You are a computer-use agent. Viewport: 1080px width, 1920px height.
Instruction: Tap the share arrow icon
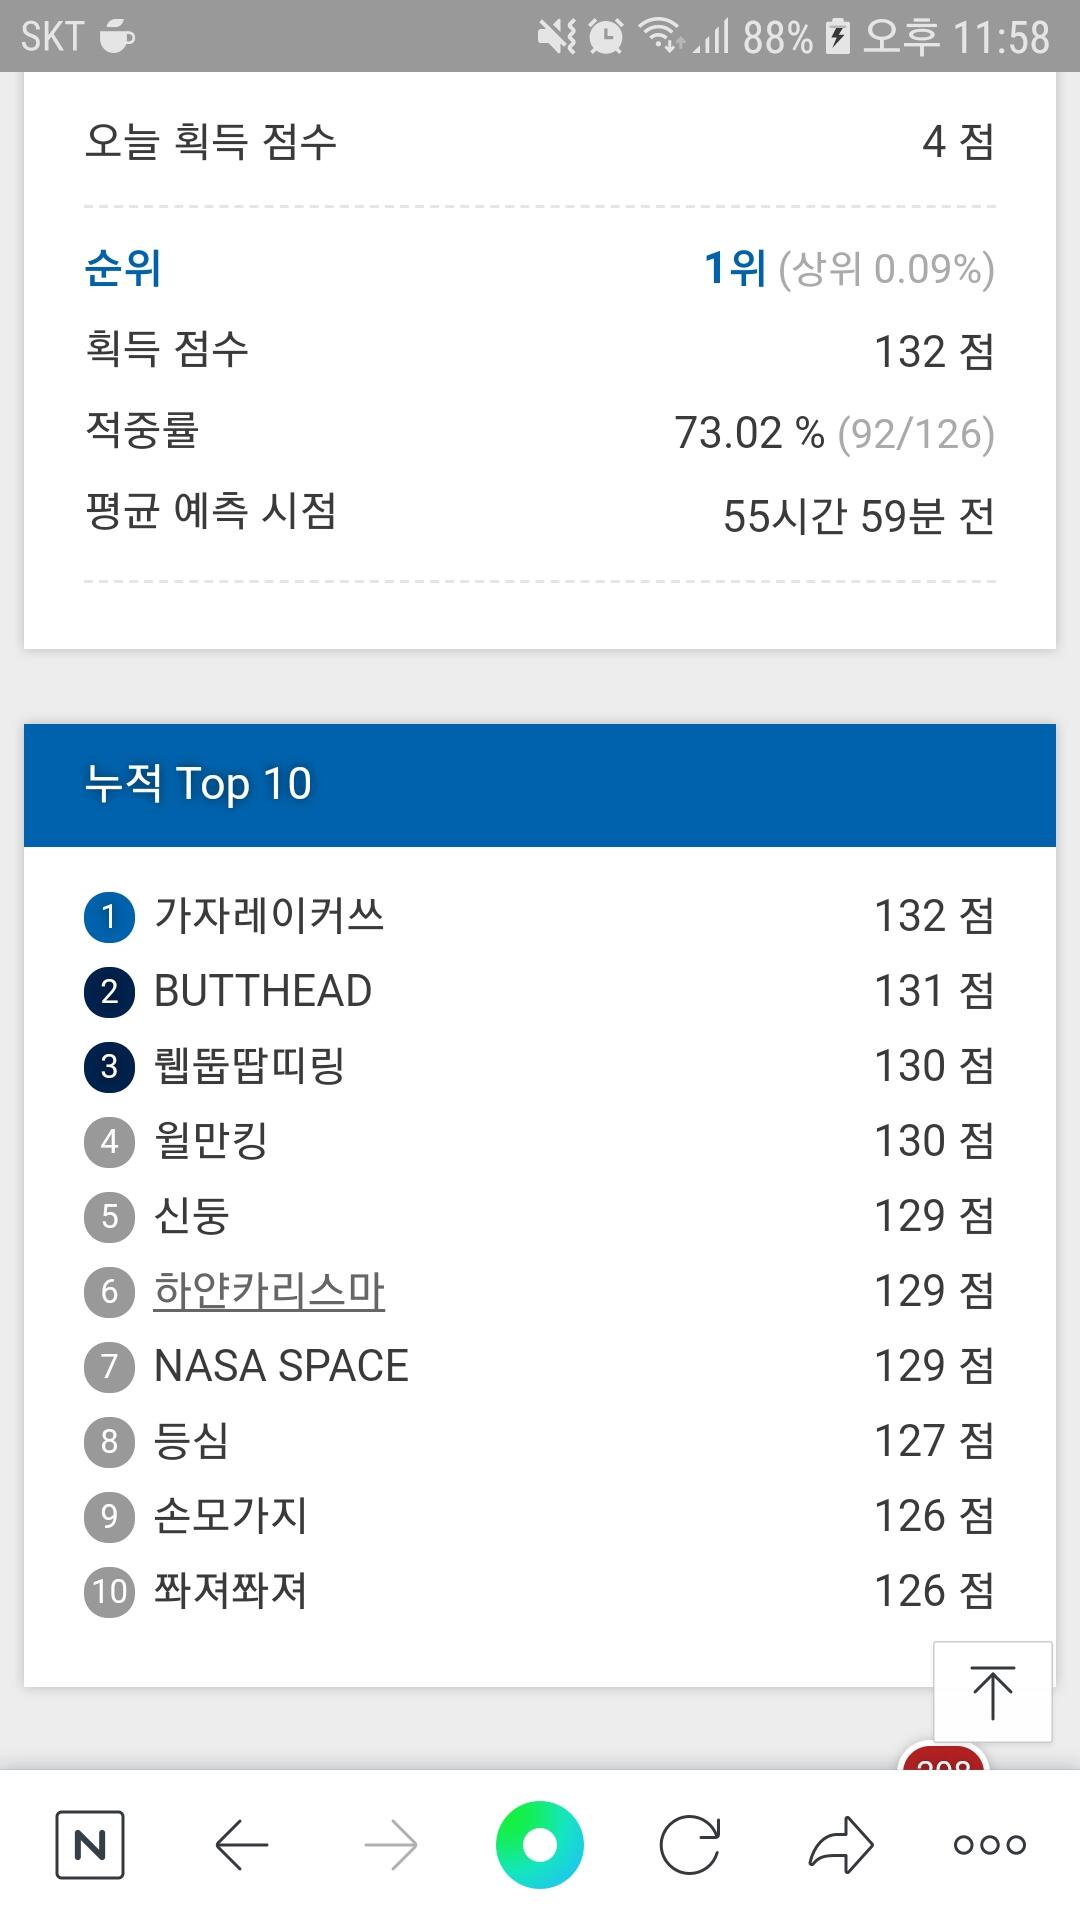click(840, 1844)
